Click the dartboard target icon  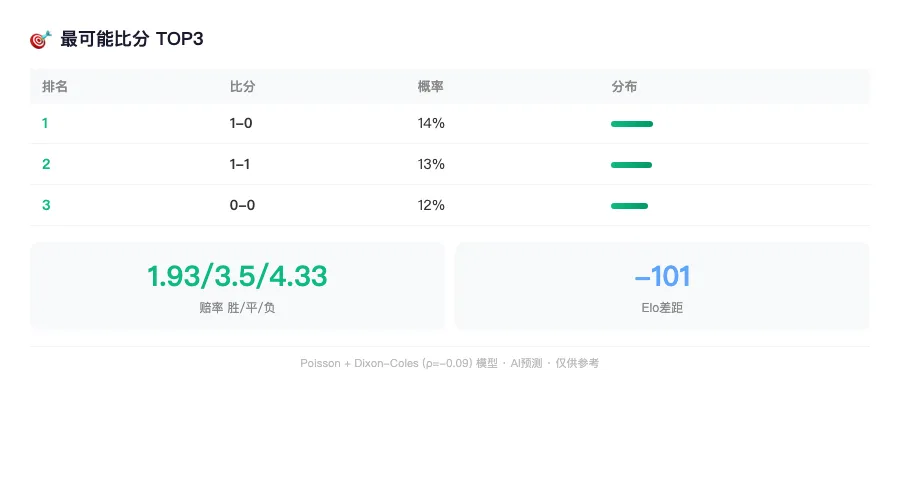(x=41, y=39)
